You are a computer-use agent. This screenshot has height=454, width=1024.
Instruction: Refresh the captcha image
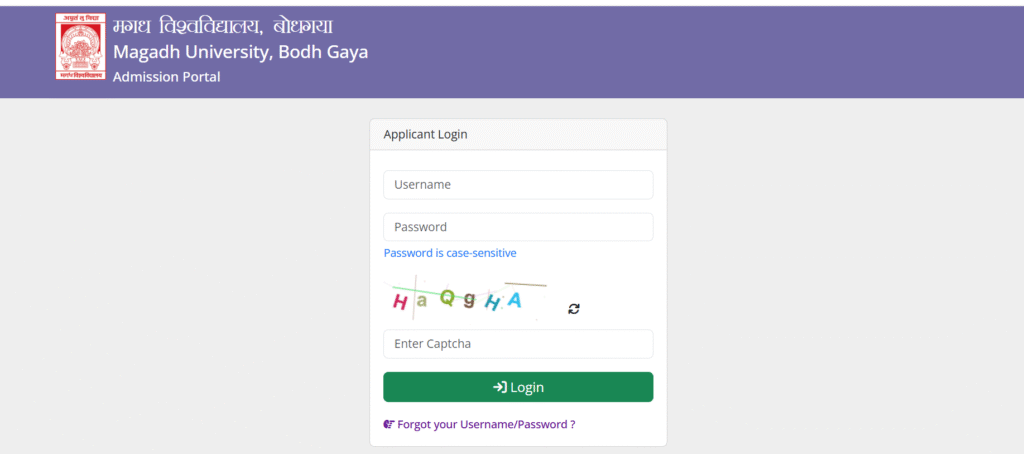point(573,309)
